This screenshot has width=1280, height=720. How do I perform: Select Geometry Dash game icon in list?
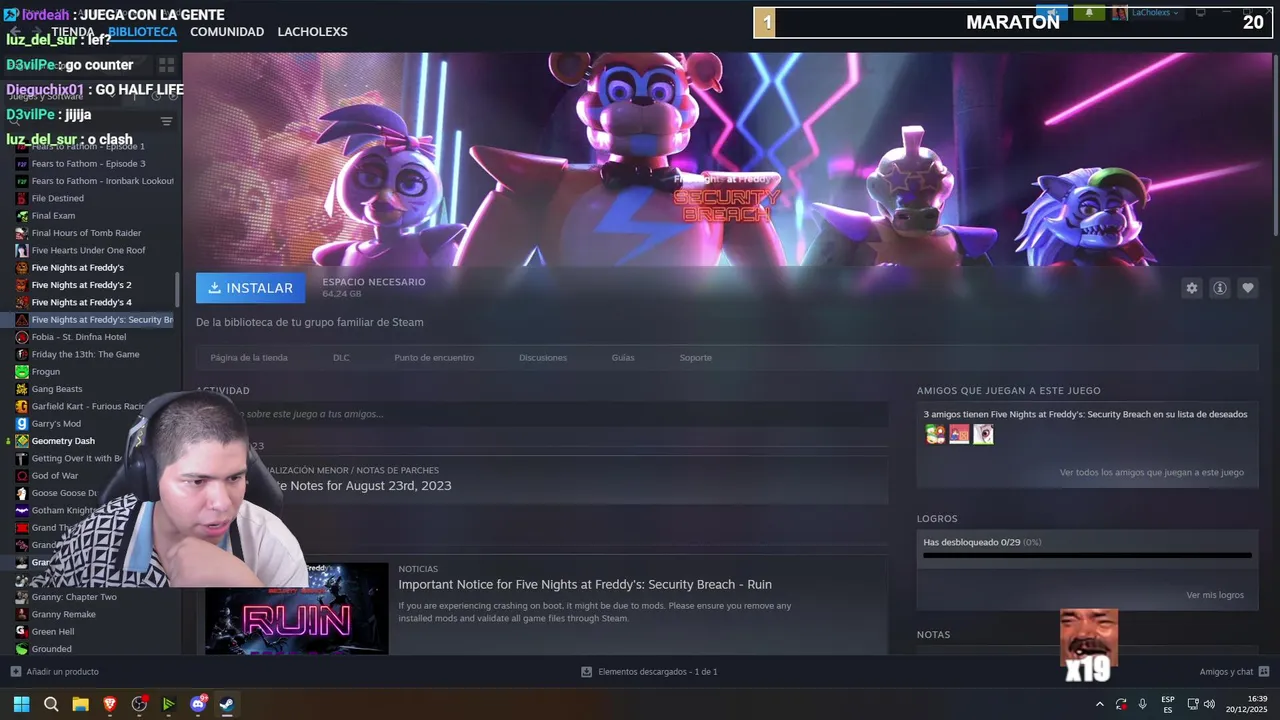(x=22, y=441)
